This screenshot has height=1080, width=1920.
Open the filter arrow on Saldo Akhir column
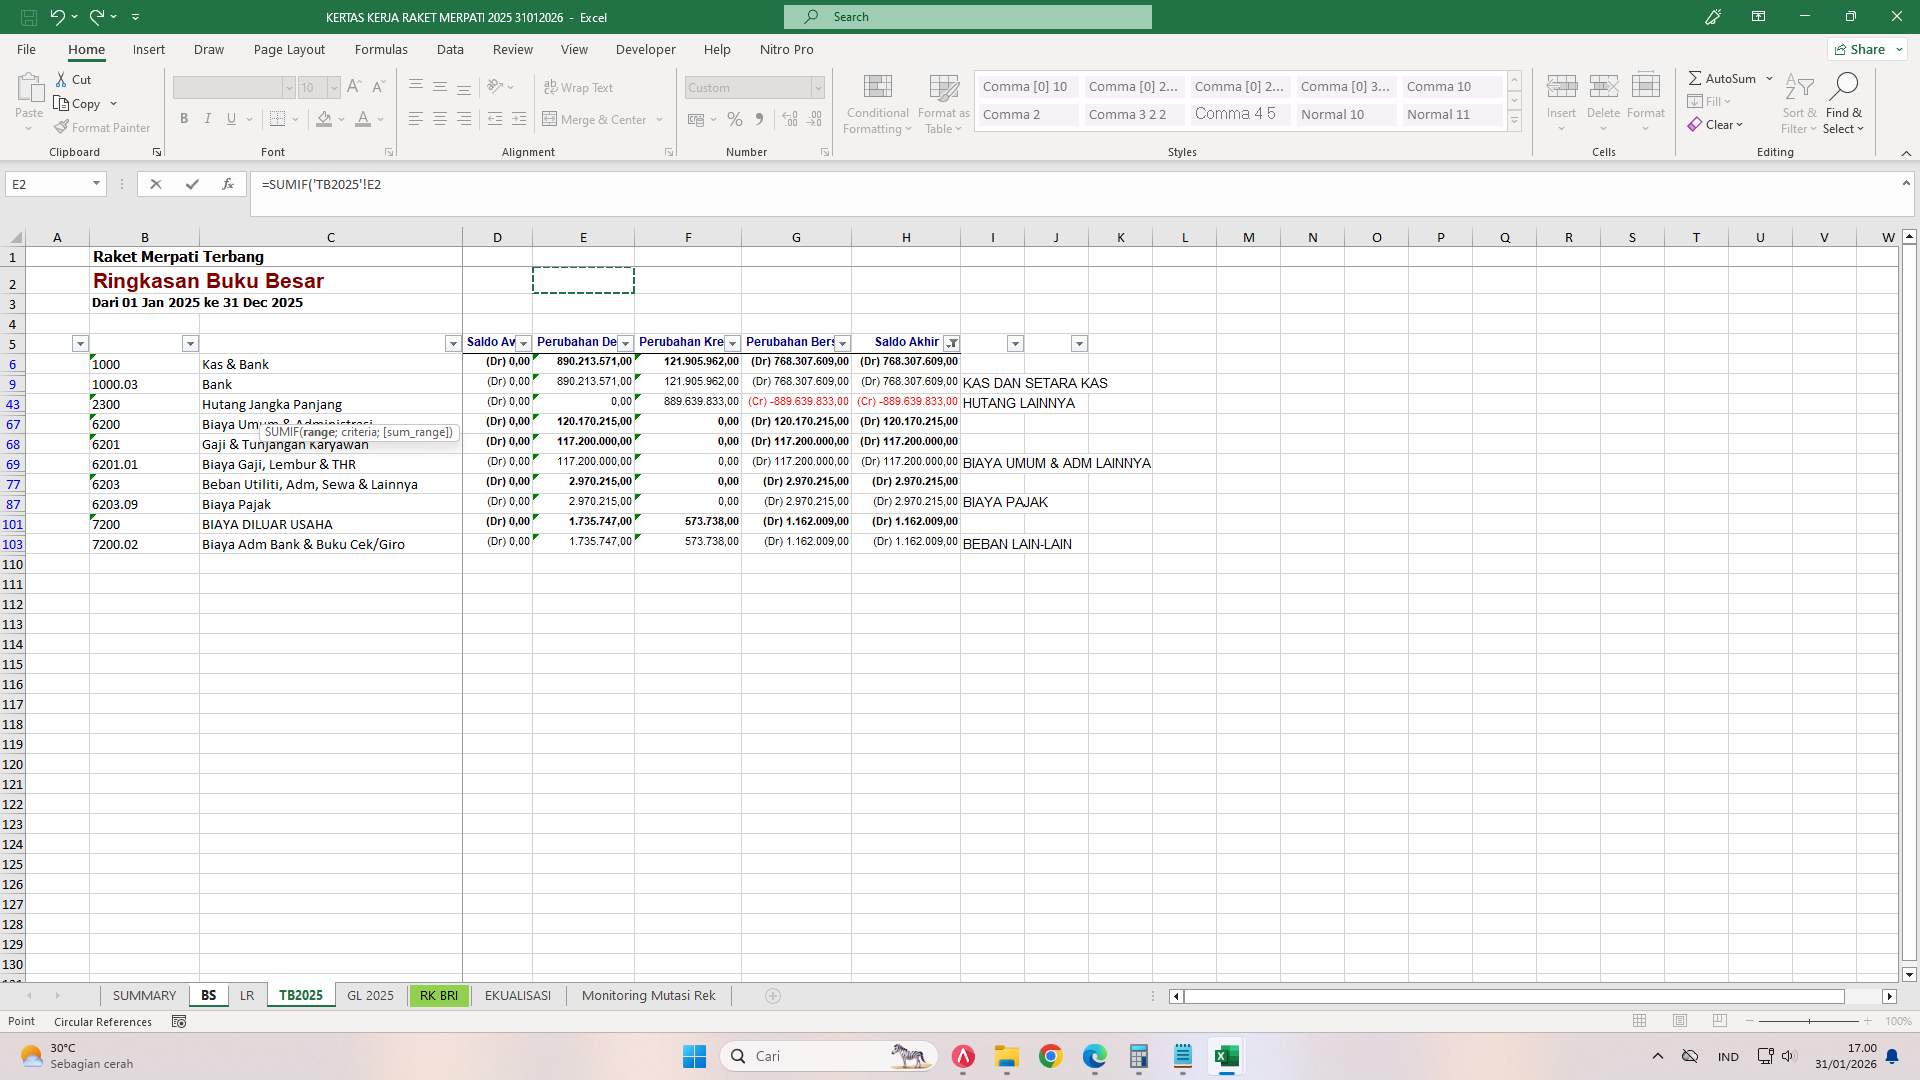click(x=953, y=343)
